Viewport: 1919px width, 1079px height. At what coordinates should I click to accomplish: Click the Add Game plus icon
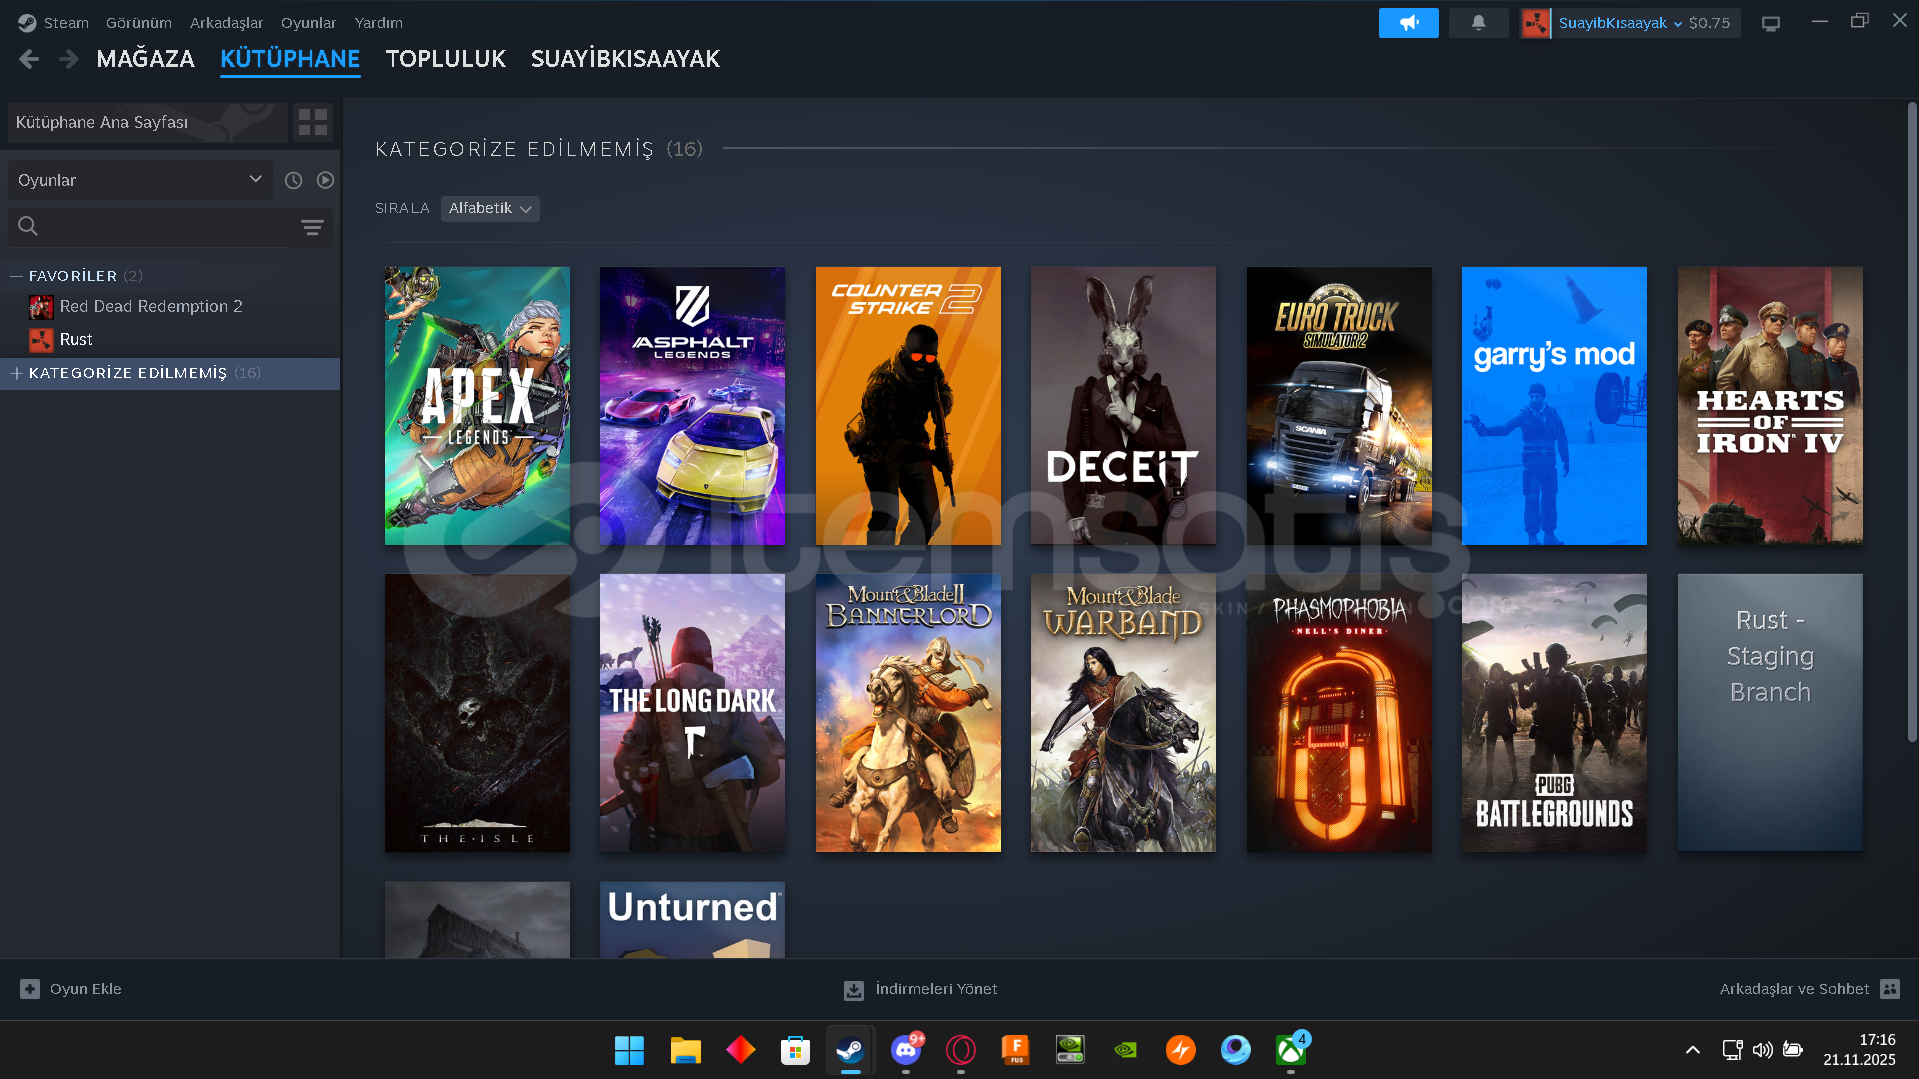(x=30, y=989)
